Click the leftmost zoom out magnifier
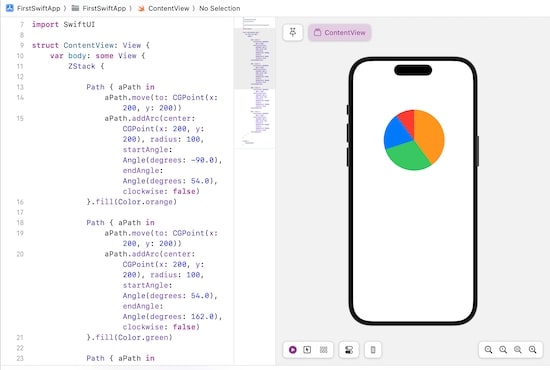 (x=488, y=350)
